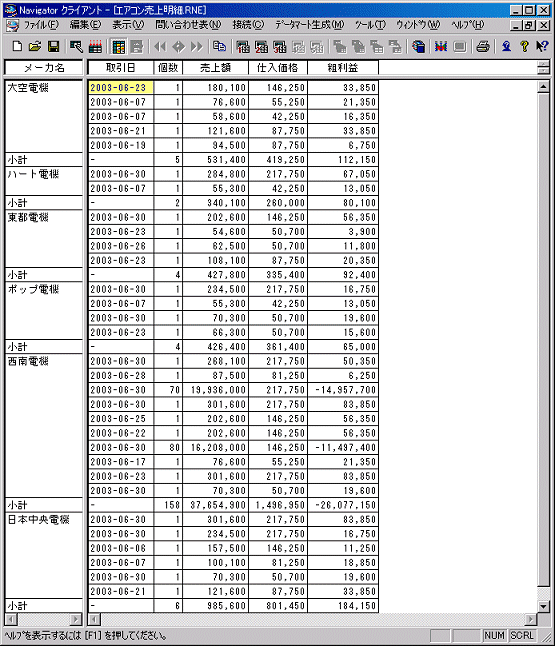Open the 表示(V) menu
This screenshot has width=555, height=646.
(x=128, y=25)
